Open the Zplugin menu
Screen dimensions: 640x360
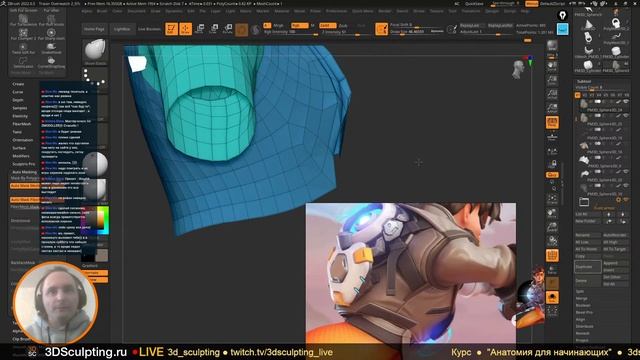492,11
